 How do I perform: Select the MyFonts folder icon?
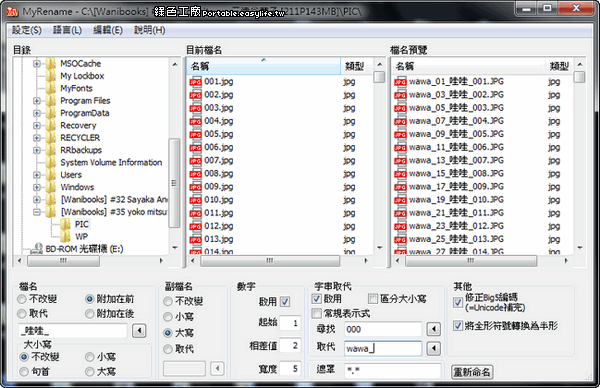point(51,88)
